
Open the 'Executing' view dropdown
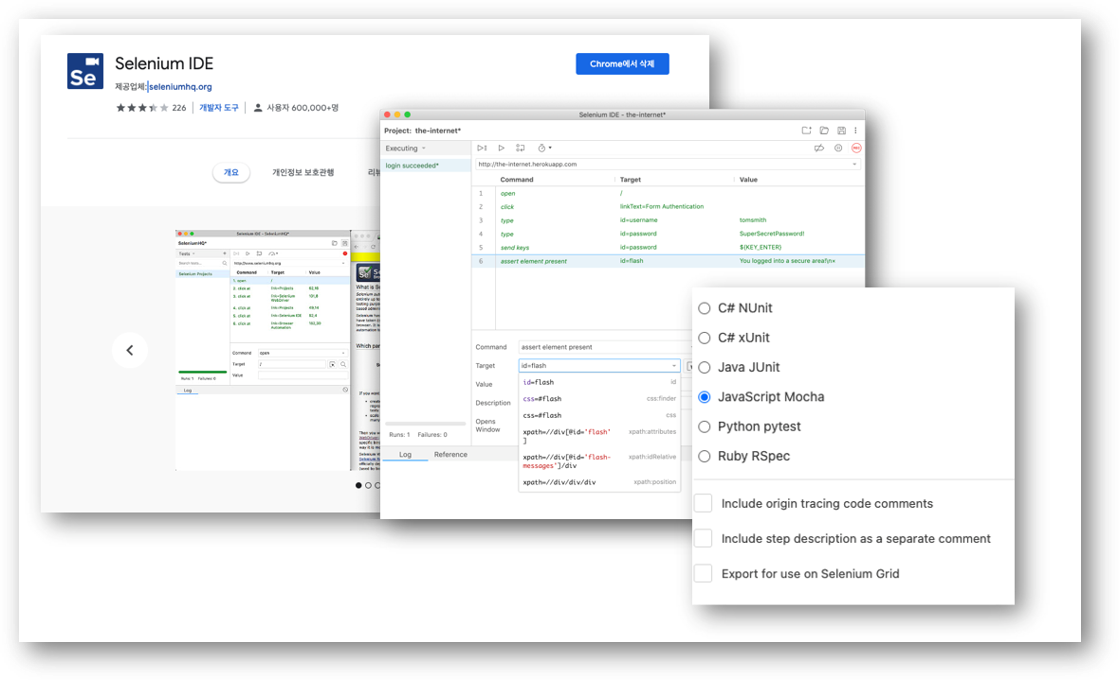click(405, 148)
